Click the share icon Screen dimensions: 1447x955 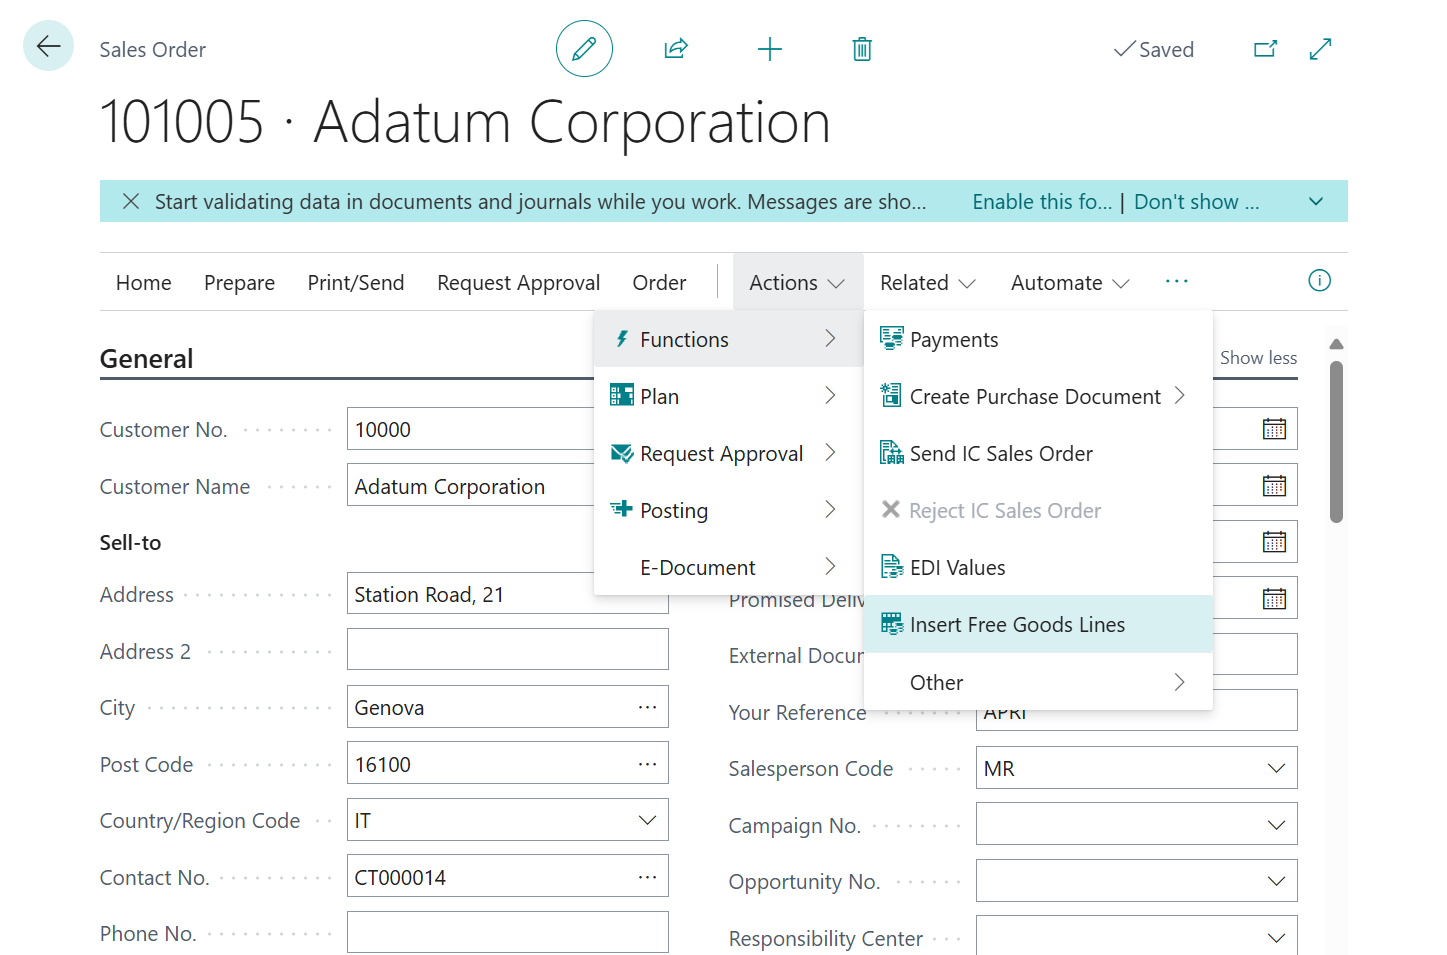tap(676, 48)
